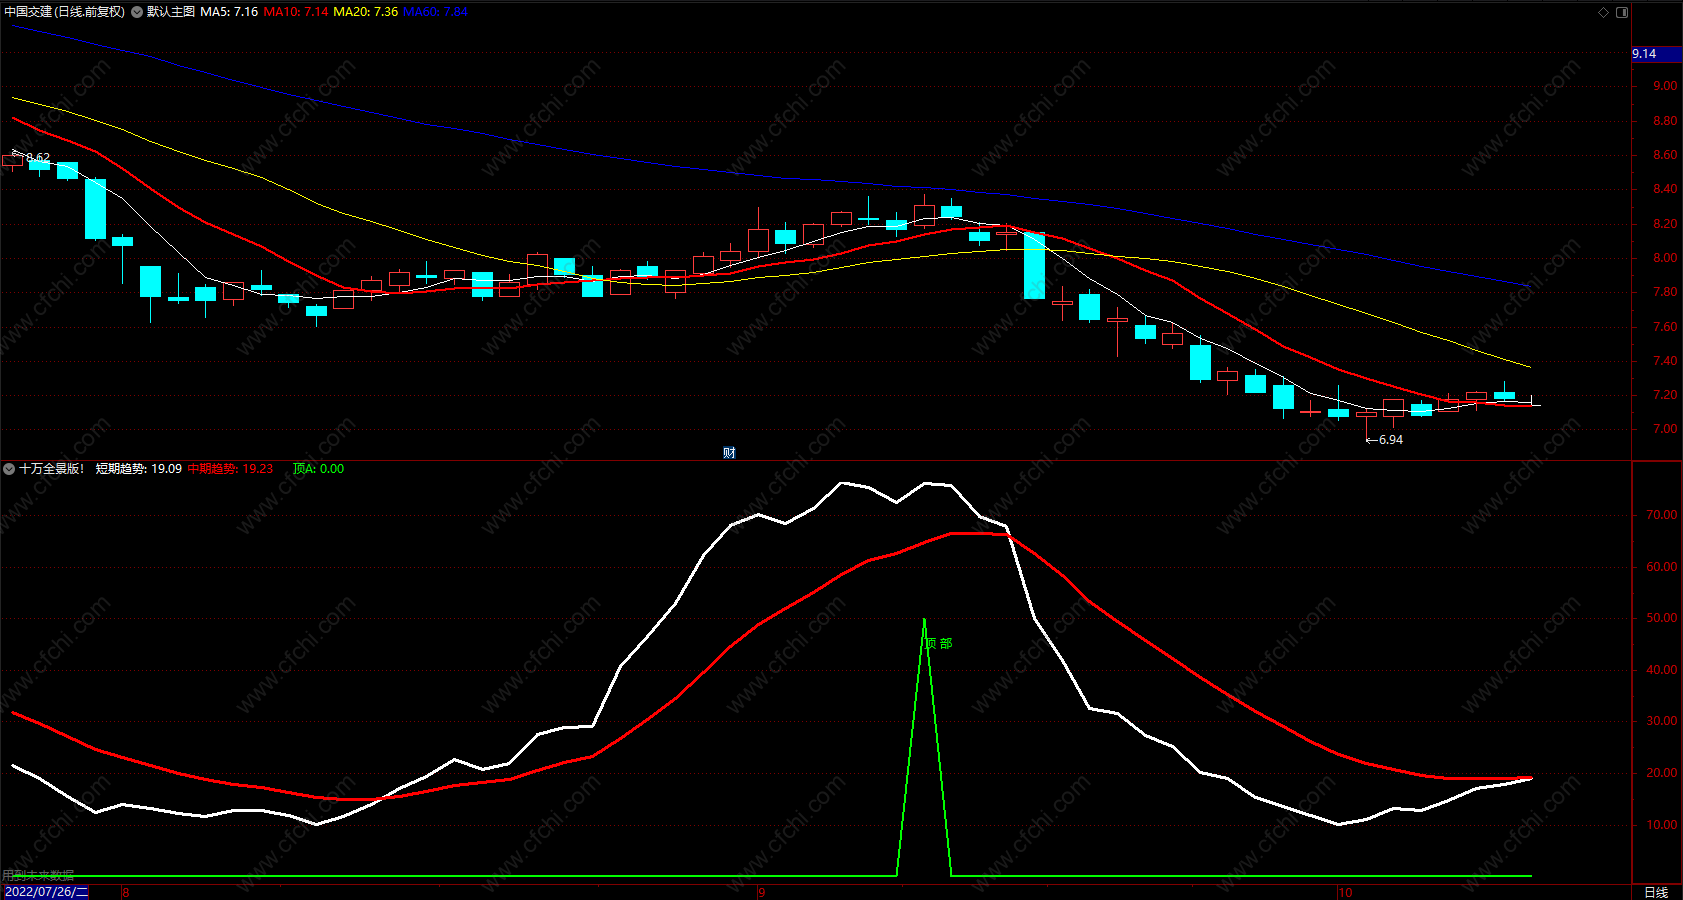This screenshot has height=900, width=1683.
Task: Expand the 十万全景版 sub-indicator dropdown arrow
Action: click(9, 469)
